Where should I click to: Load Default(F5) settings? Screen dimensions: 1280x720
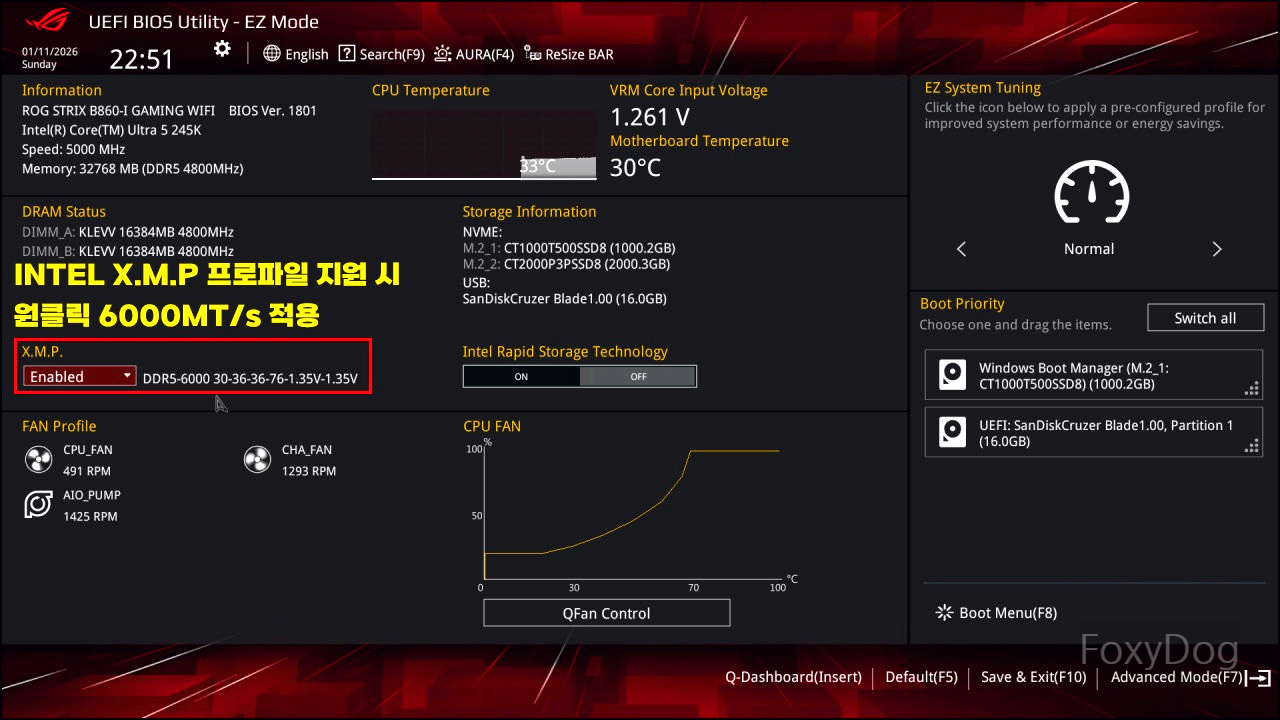[x=921, y=677]
